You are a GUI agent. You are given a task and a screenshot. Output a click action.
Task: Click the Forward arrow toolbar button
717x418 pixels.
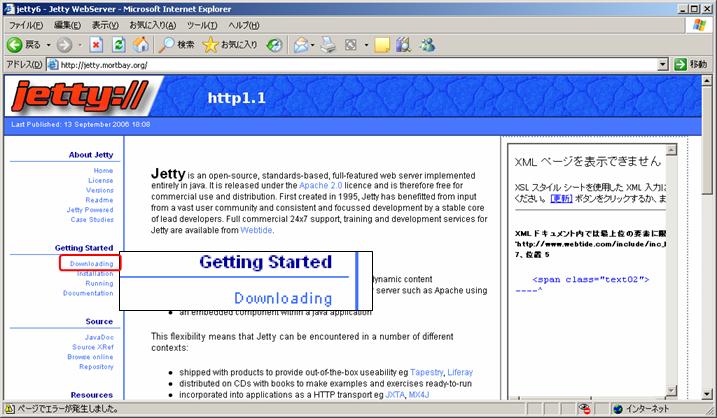click(x=64, y=44)
